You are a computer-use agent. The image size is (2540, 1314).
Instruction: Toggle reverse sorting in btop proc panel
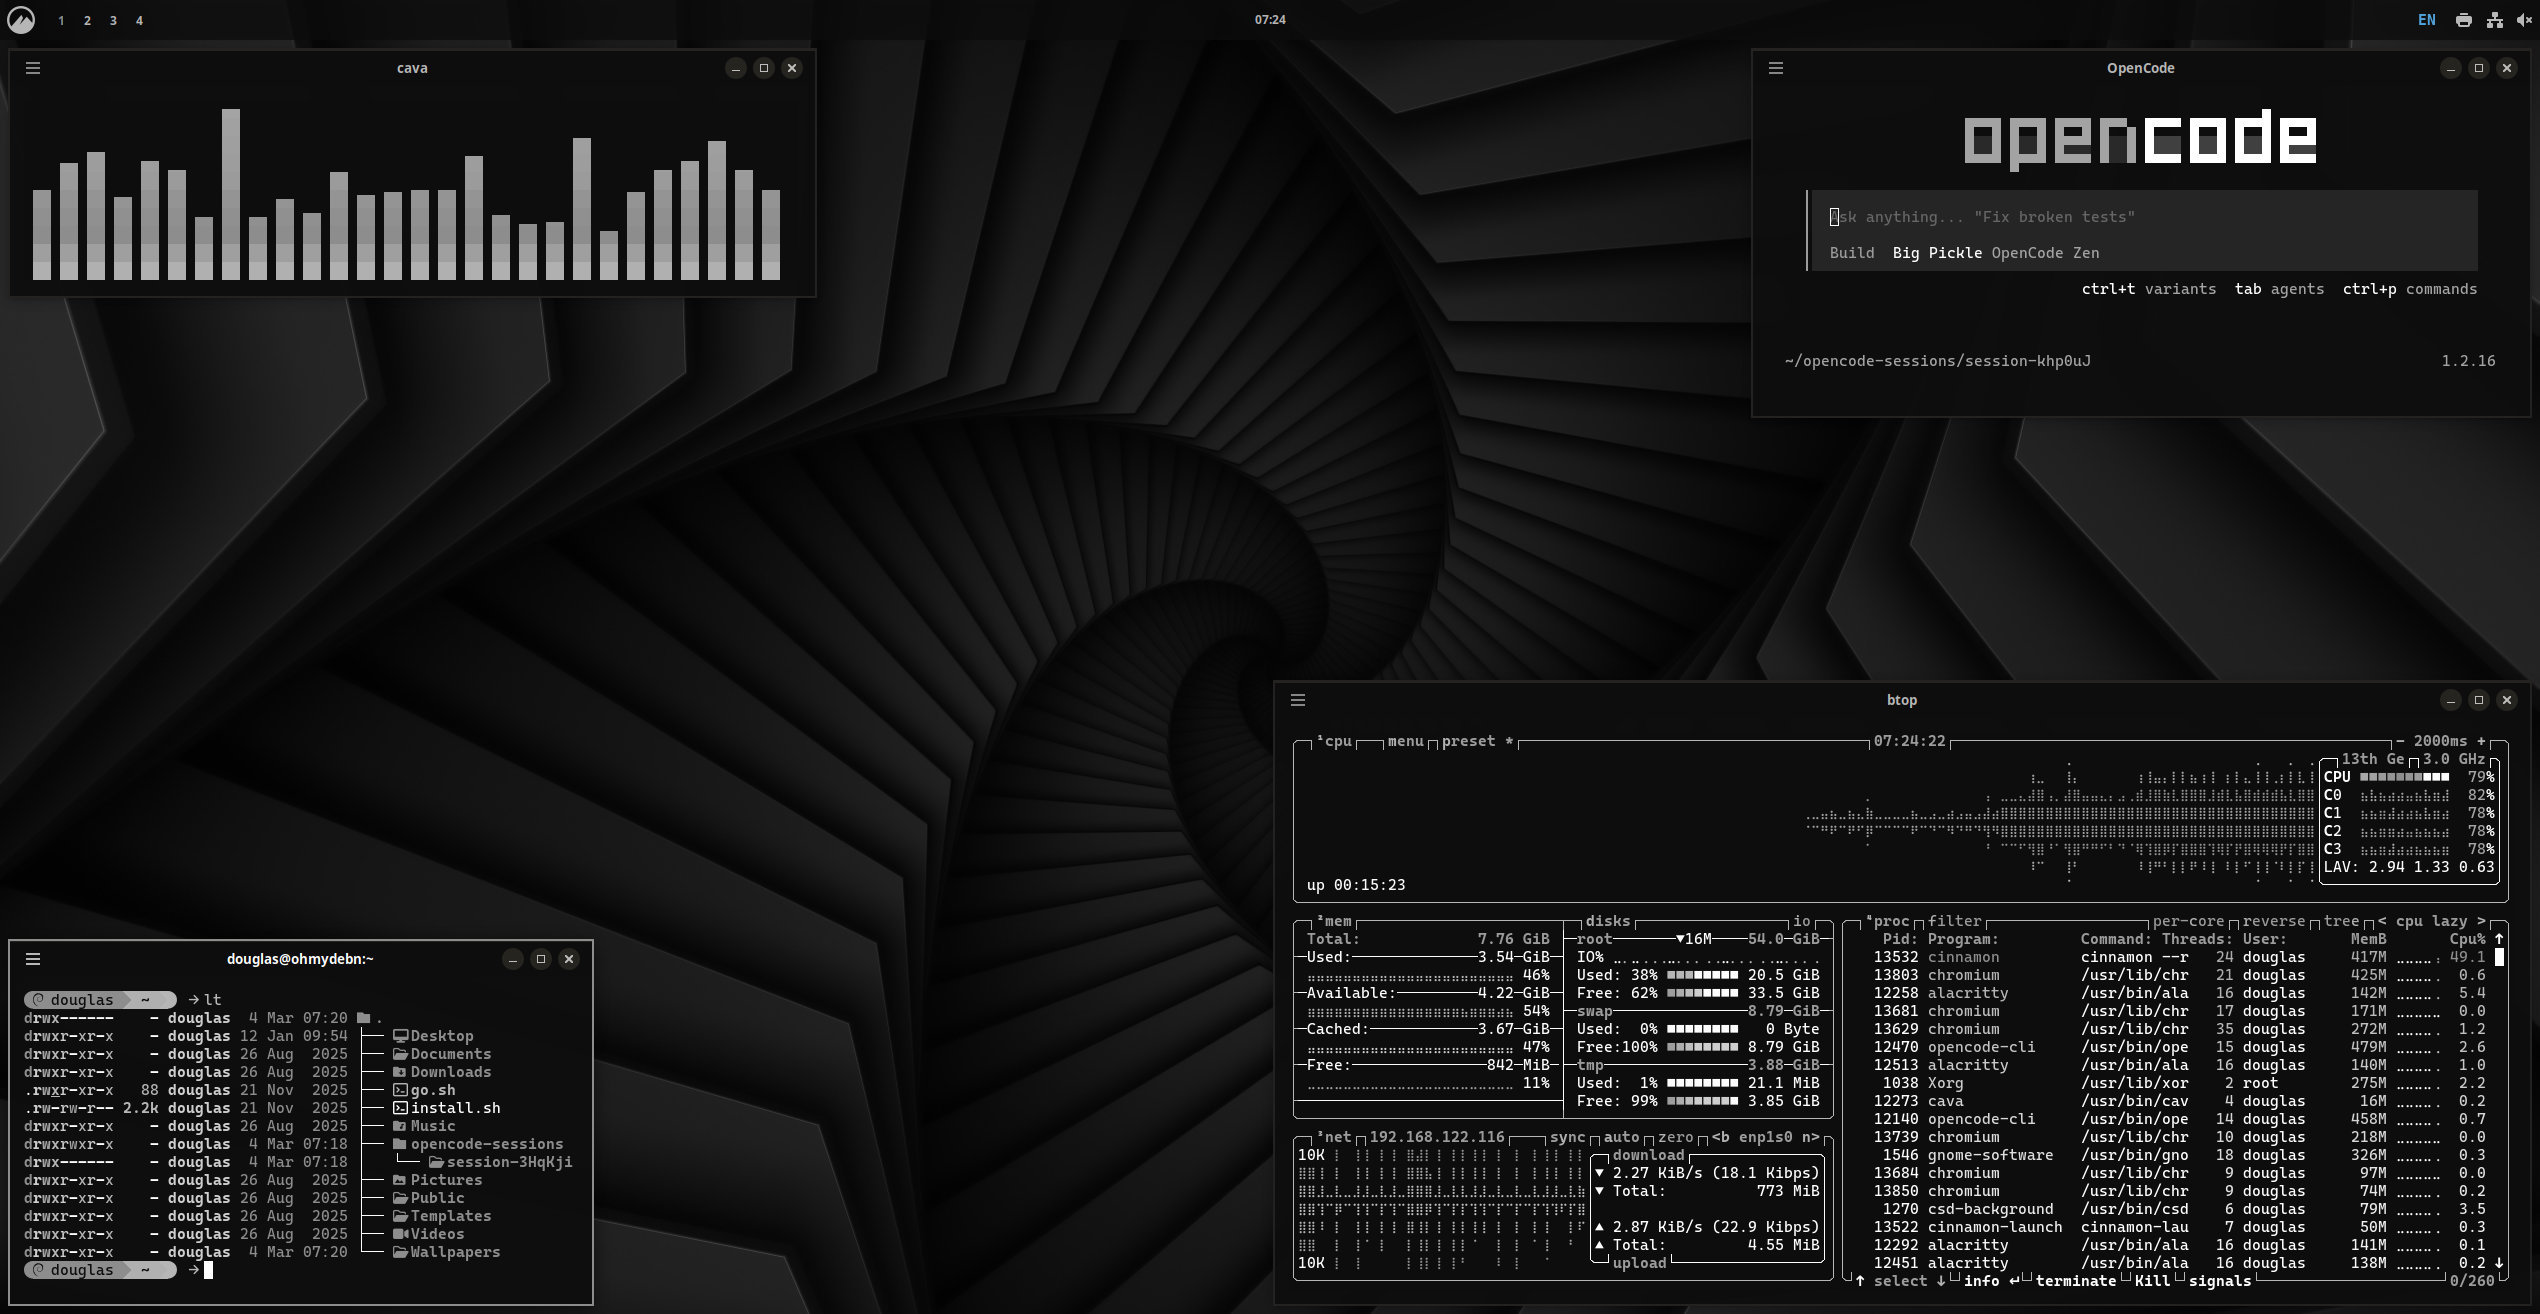pyautogui.click(x=2273, y=921)
